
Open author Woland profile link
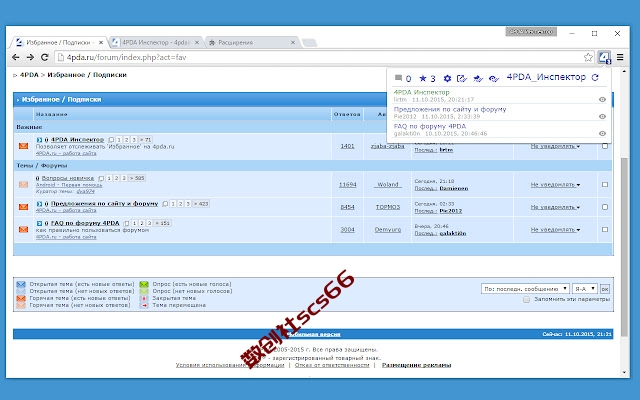[x=388, y=184]
